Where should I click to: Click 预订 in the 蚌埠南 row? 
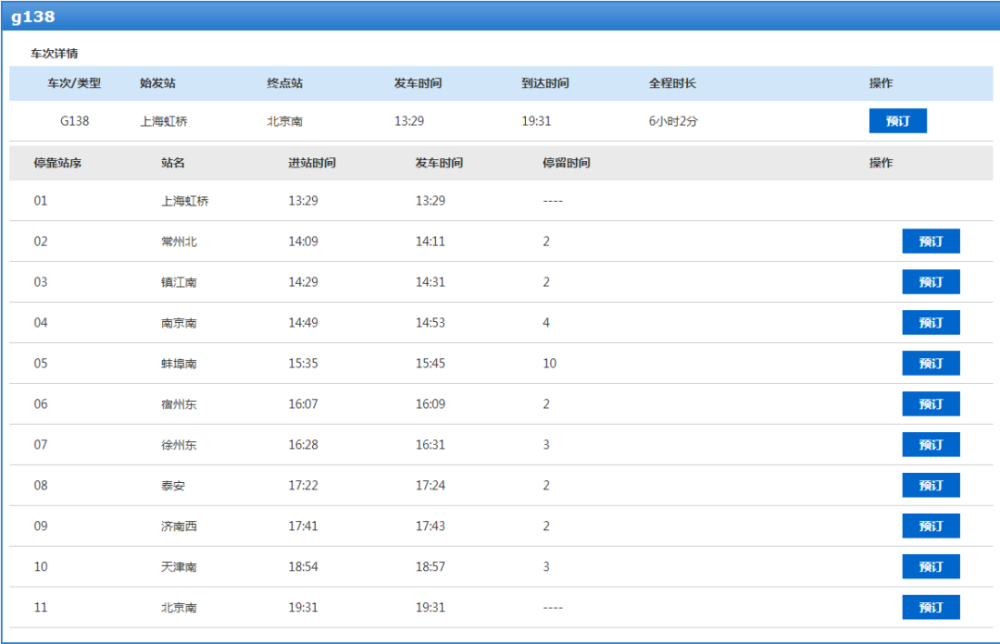coord(930,363)
